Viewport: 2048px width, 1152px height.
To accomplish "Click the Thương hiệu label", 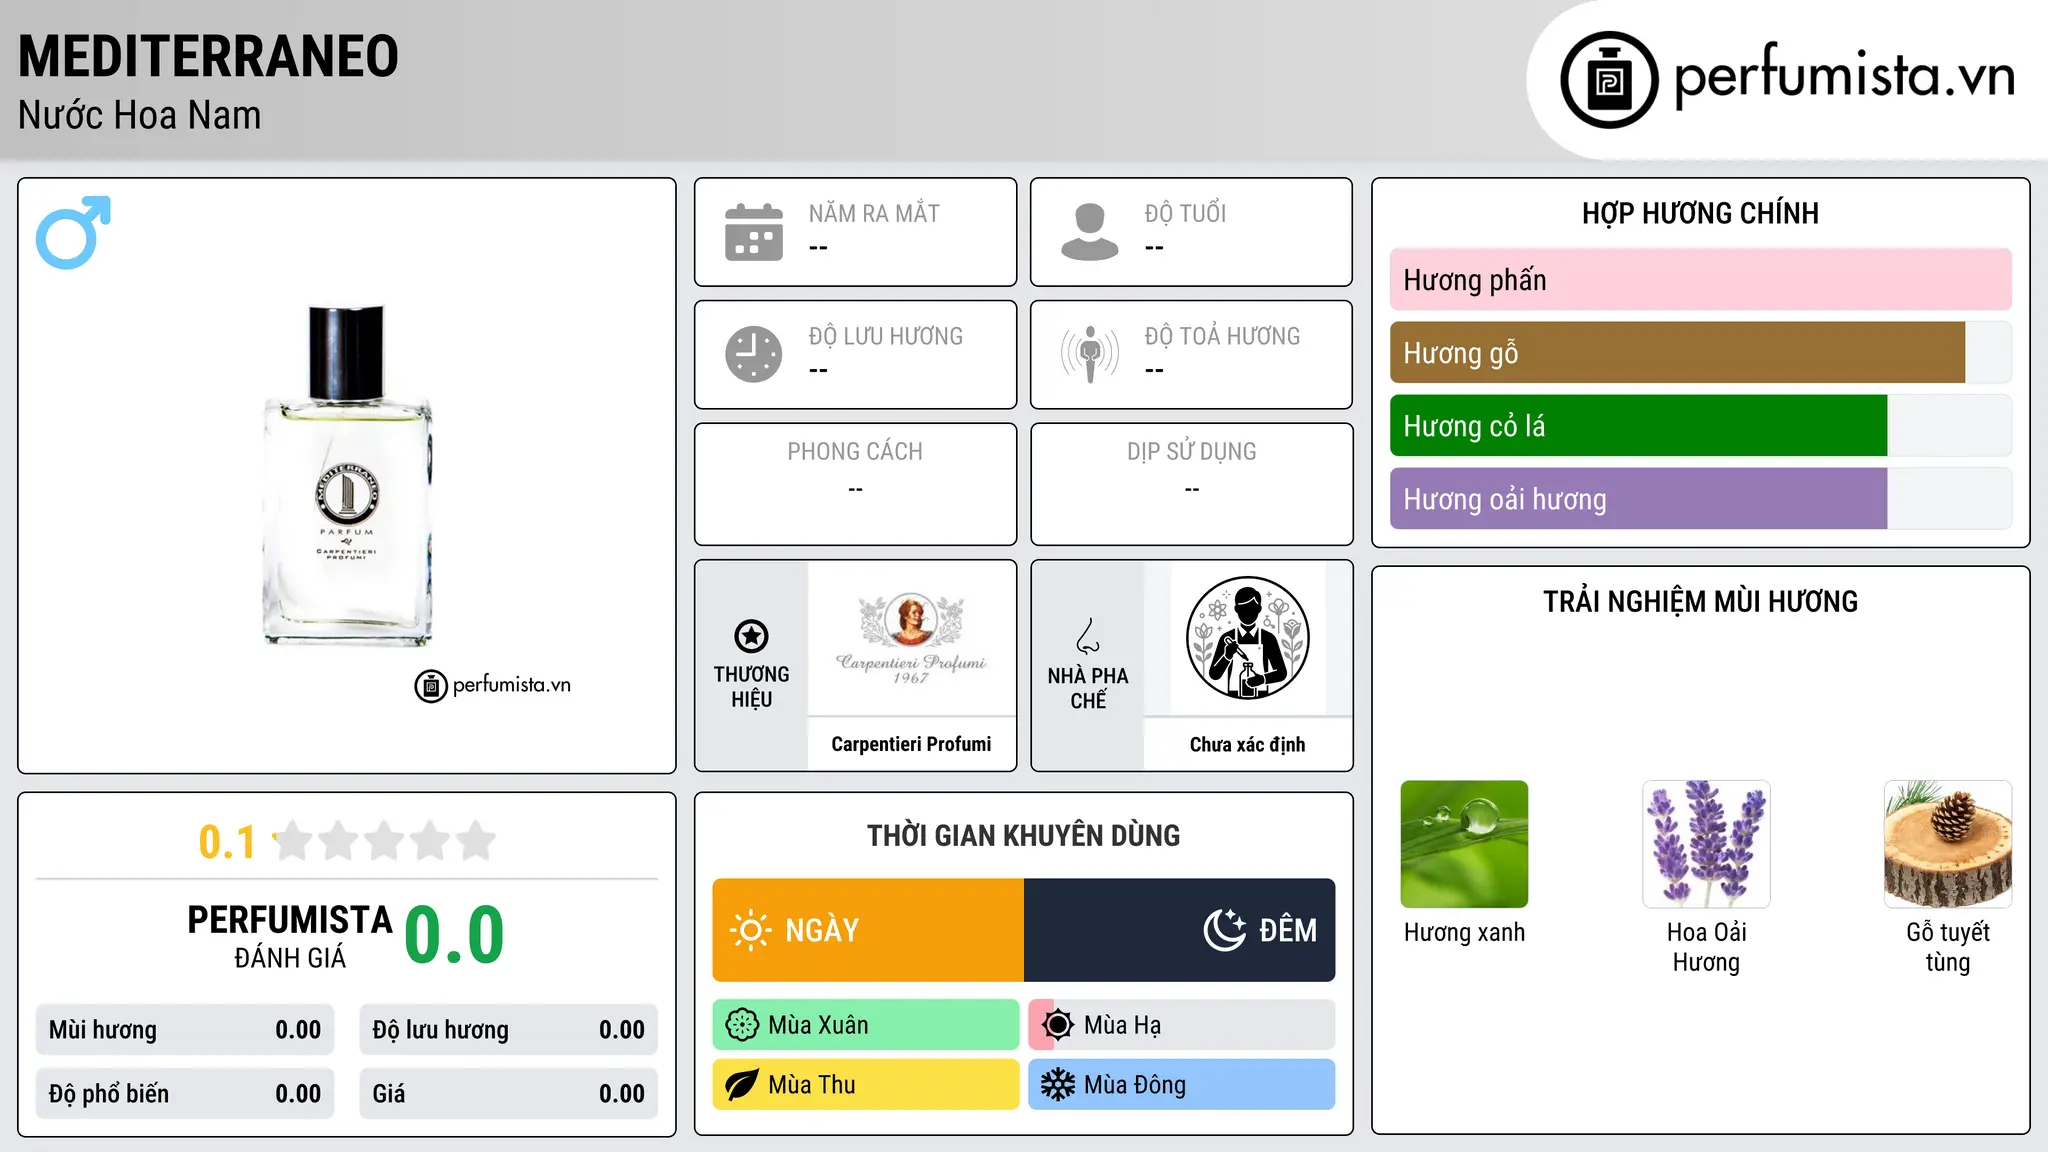I will [x=751, y=687].
